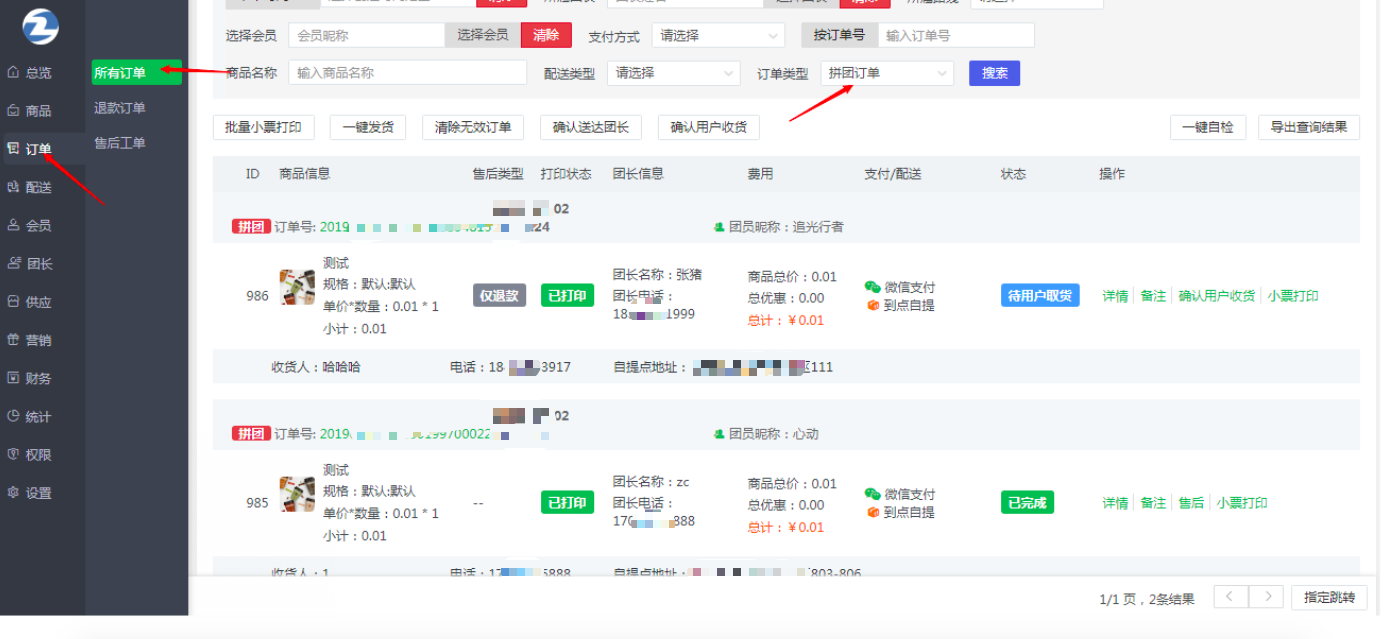This screenshot has height=639, width=1387.
Task: Click the 输入订单号 order number field
Action: (x=956, y=35)
